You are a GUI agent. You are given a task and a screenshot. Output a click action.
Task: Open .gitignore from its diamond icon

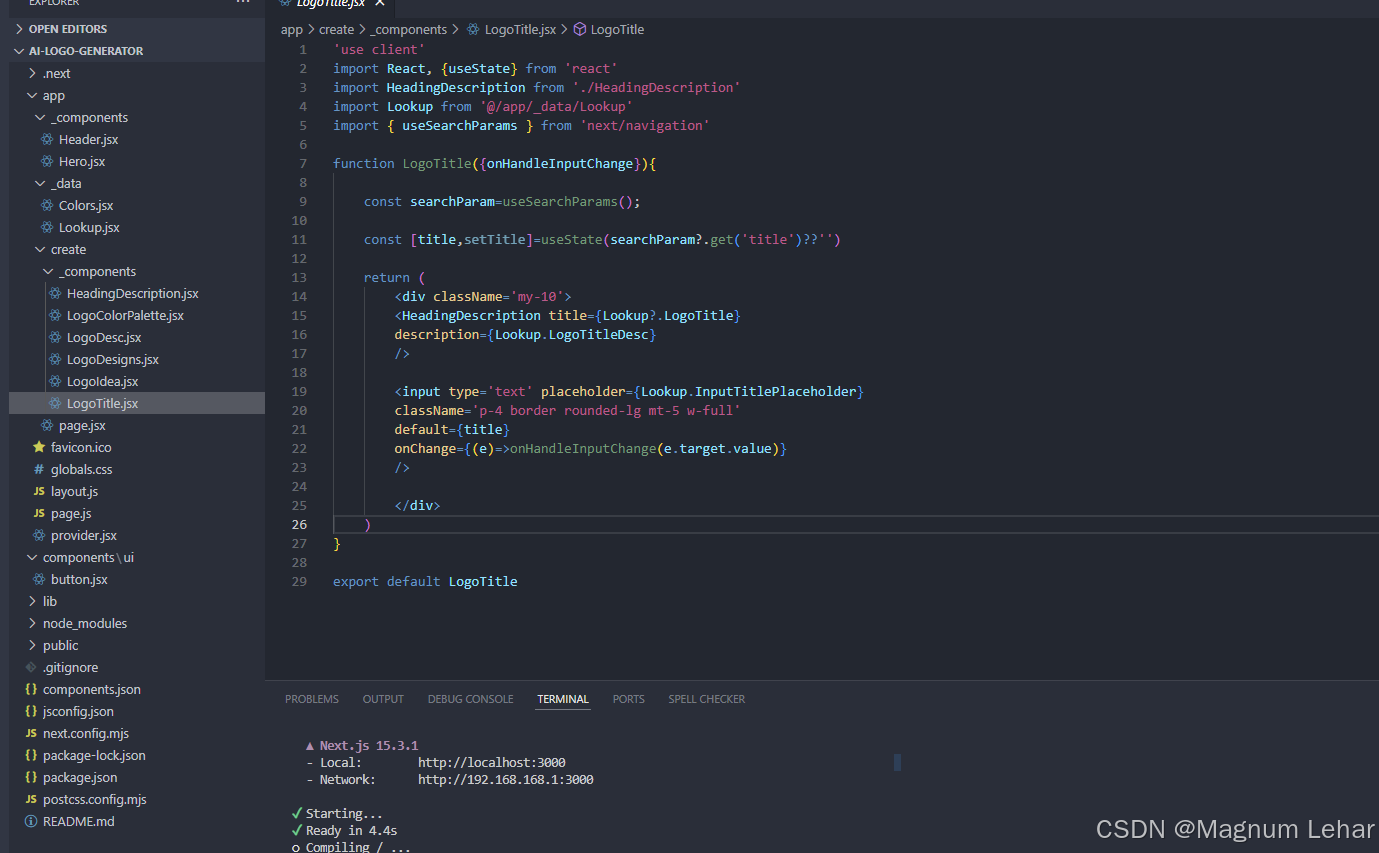click(x=31, y=667)
